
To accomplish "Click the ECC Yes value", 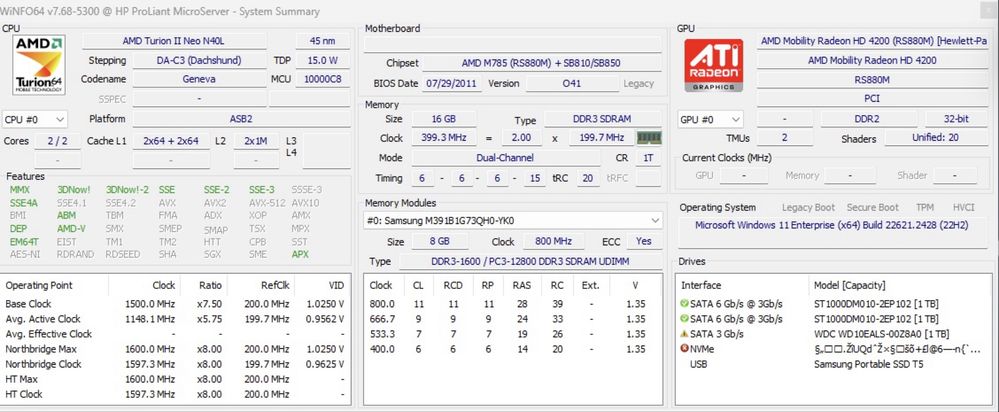I will pyautogui.click(x=643, y=241).
